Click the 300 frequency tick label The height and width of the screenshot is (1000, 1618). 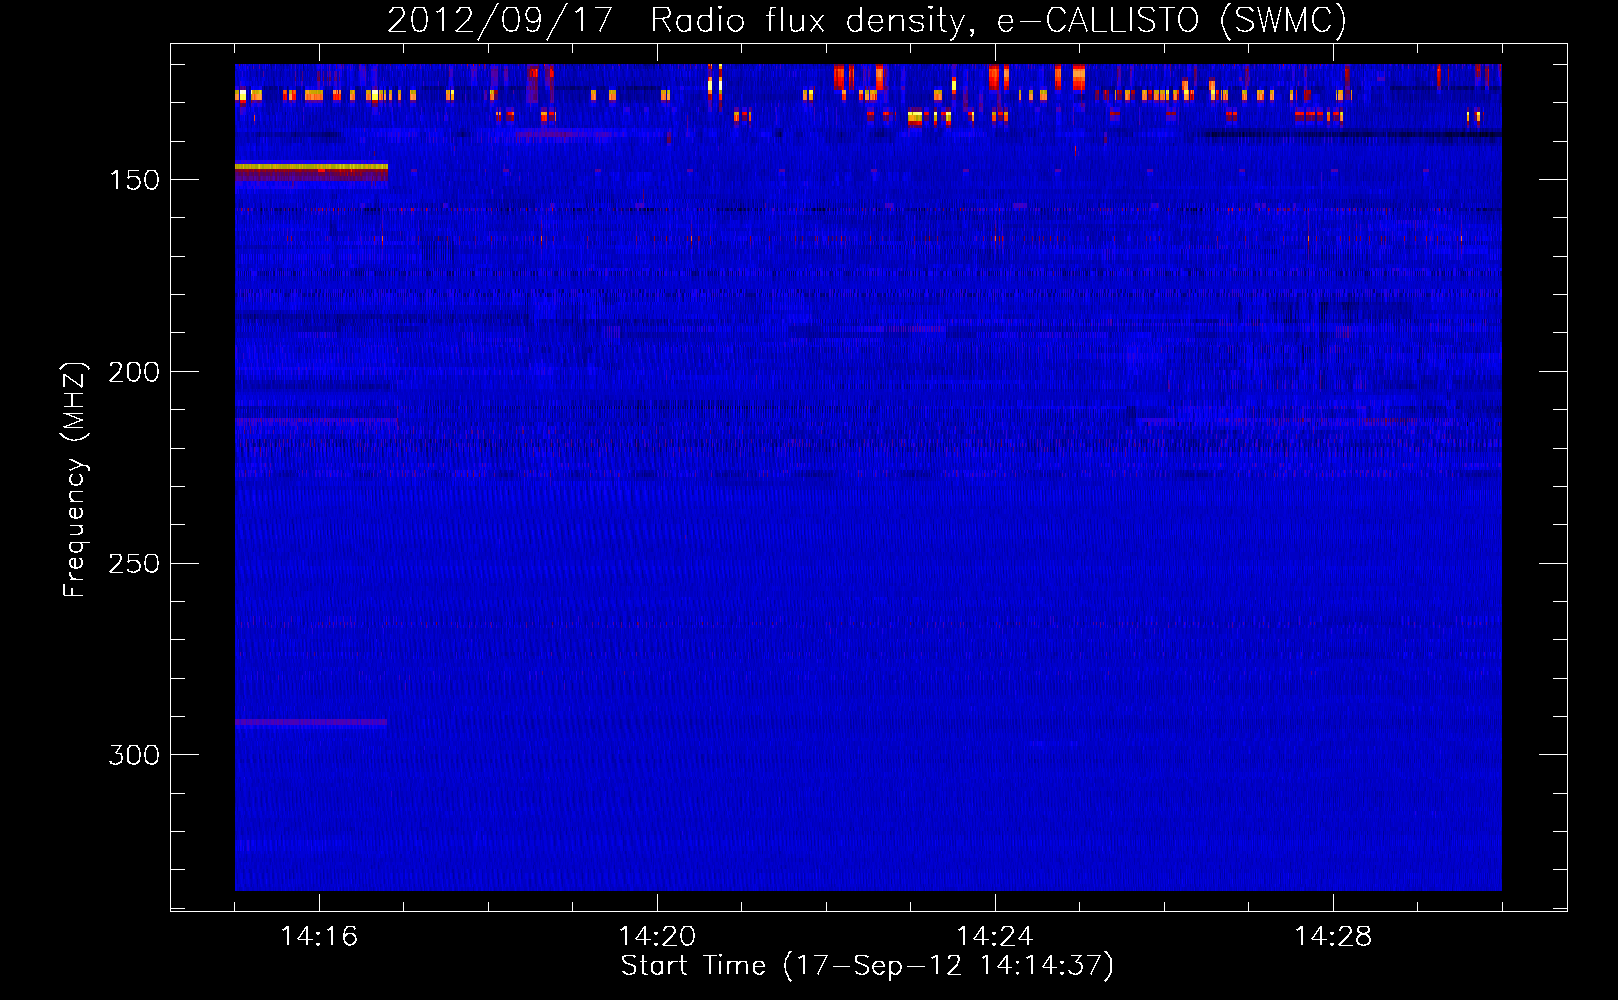pyautogui.click(x=134, y=755)
